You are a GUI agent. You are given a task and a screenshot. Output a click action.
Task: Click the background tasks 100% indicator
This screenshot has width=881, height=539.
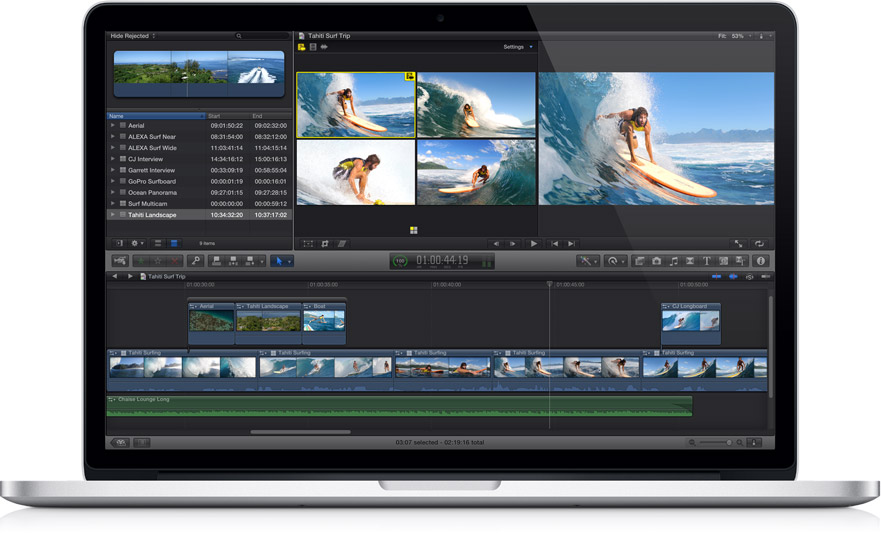(x=399, y=261)
